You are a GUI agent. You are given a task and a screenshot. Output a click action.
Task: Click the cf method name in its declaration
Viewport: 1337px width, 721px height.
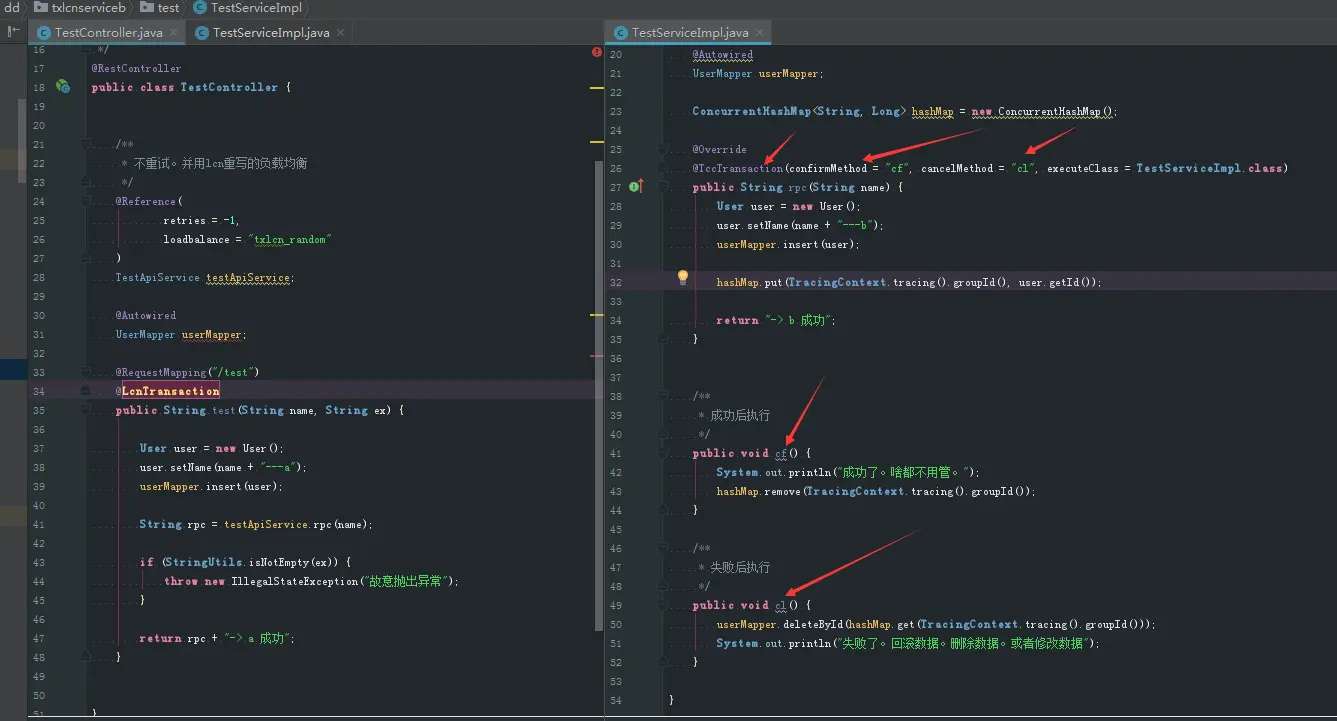tap(782, 453)
